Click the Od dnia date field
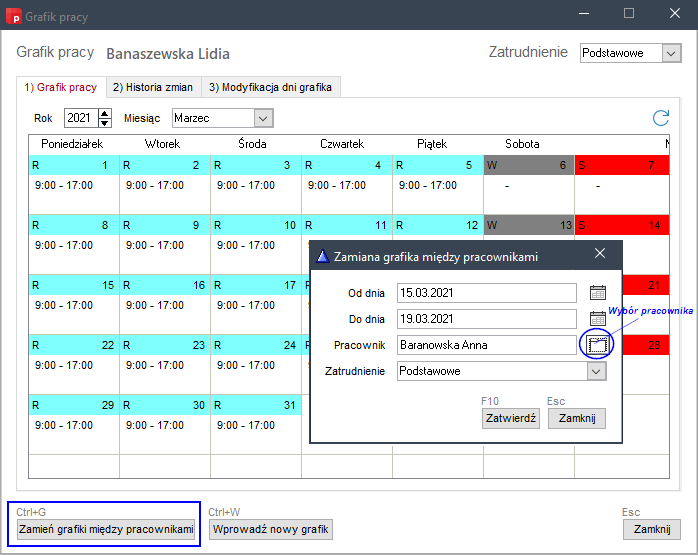 (485, 293)
